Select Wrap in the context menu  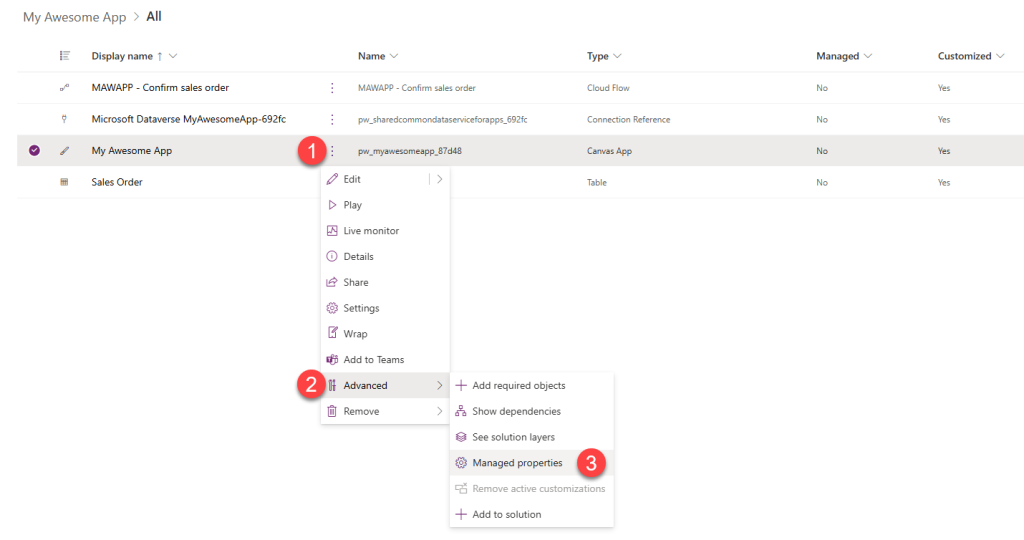click(385, 334)
